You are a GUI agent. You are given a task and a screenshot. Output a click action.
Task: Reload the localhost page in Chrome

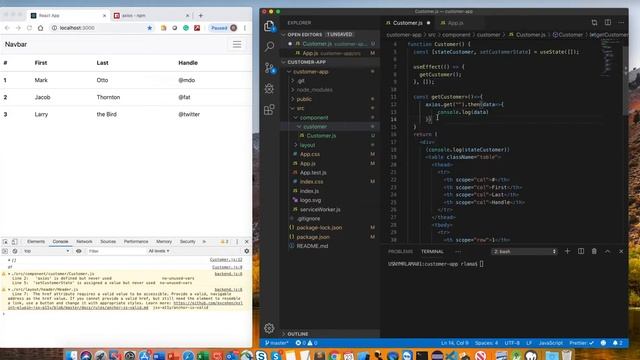tap(29, 28)
